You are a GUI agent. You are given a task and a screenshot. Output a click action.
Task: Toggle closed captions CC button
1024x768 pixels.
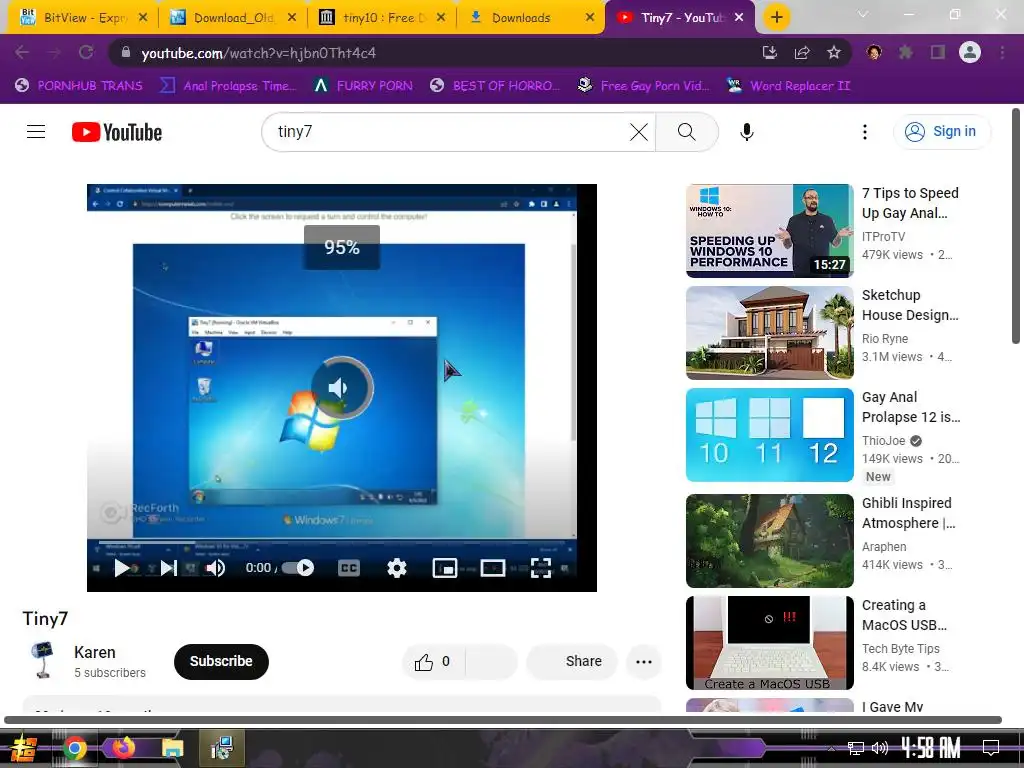click(x=349, y=568)
